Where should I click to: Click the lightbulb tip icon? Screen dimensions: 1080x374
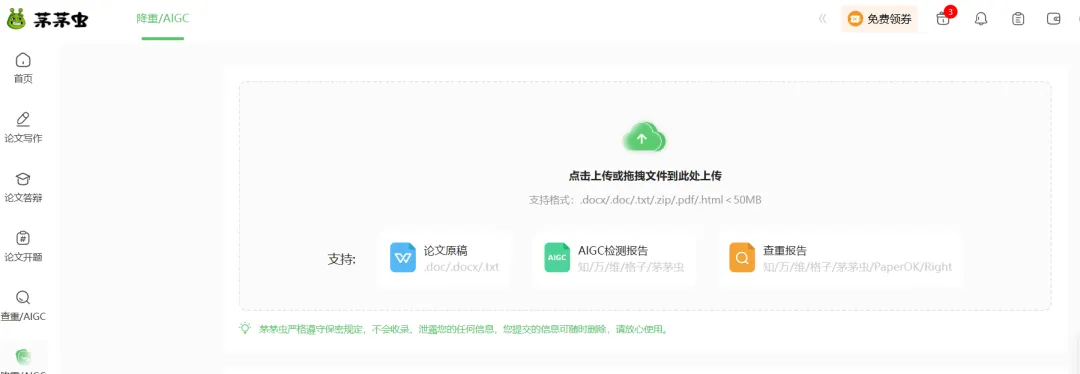point(245,329)
